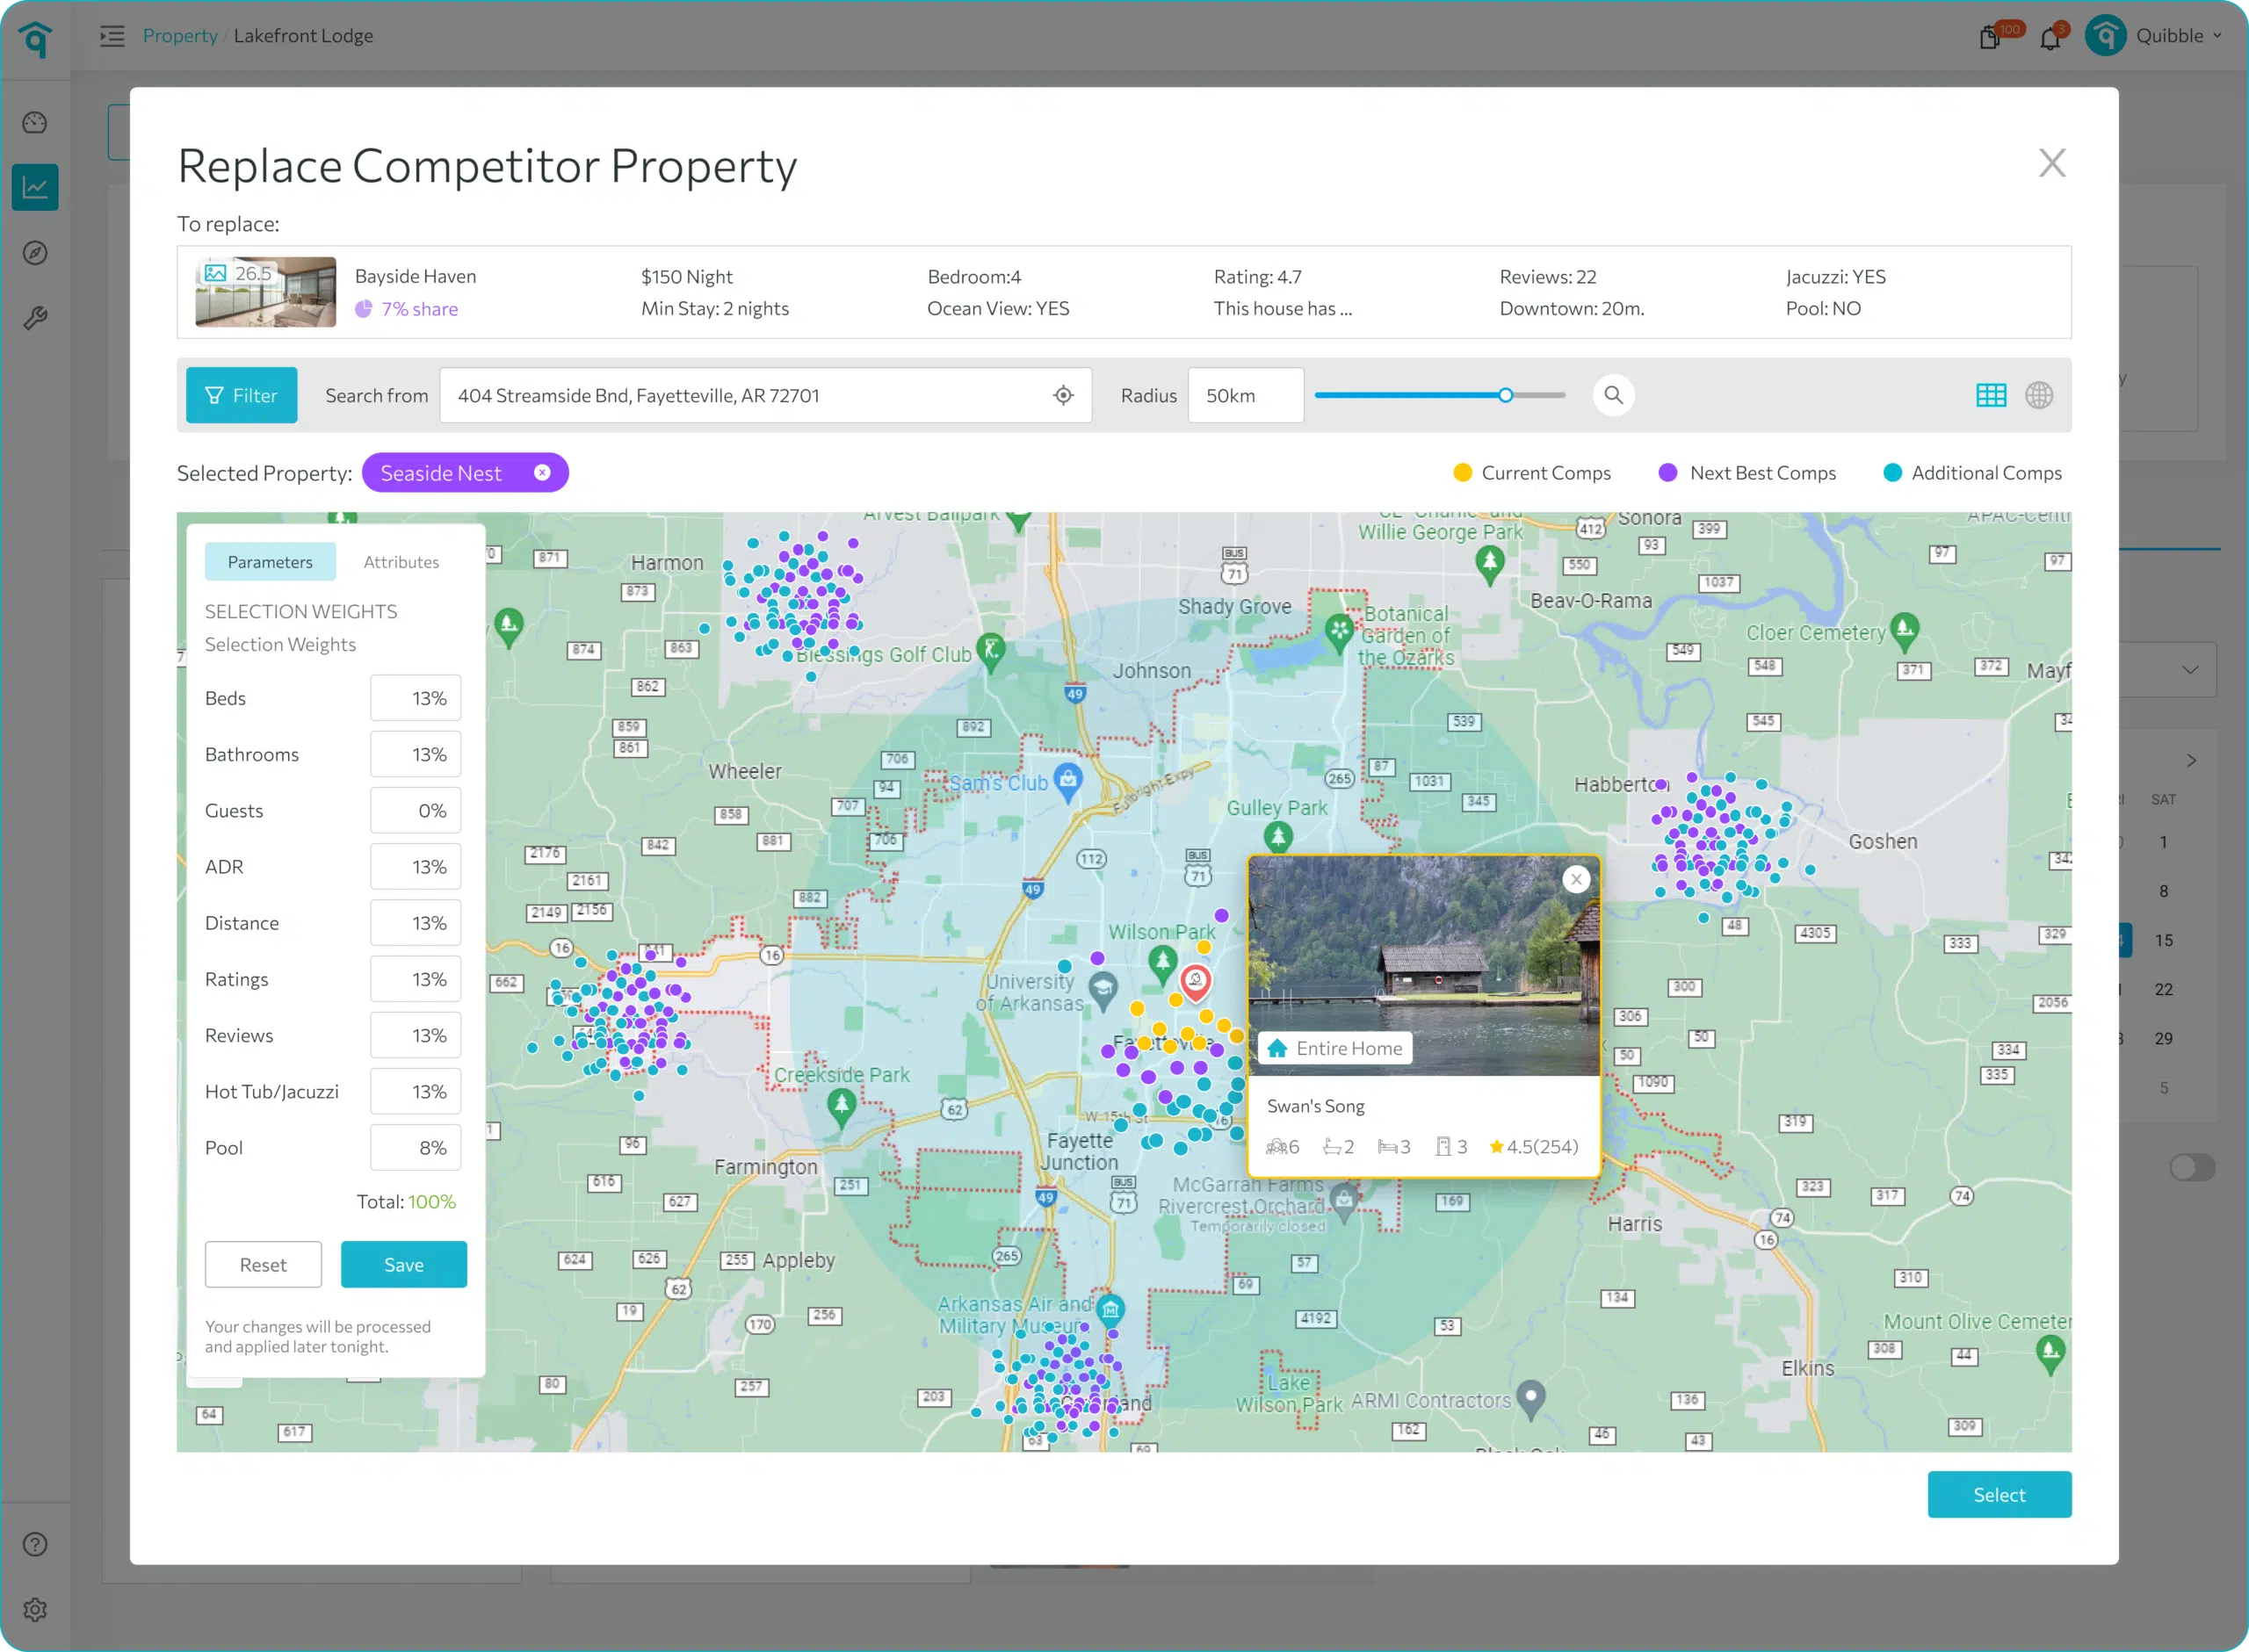This screenshot has height=1652, width=2249.
Task: Click the location target icon in search field
Action: coord(1063,395)
